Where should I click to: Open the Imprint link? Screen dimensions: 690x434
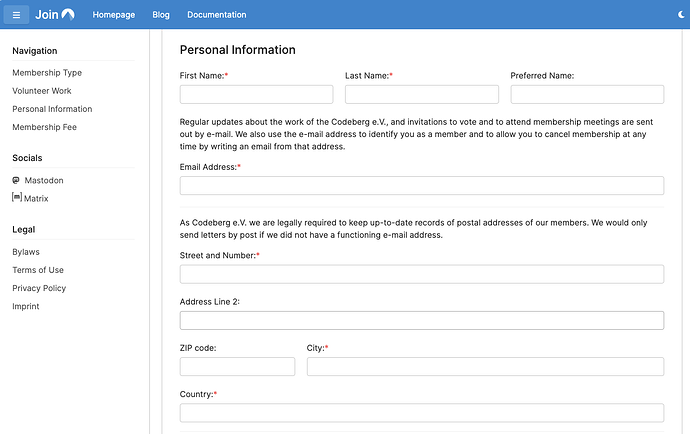(x=26, y=306)
